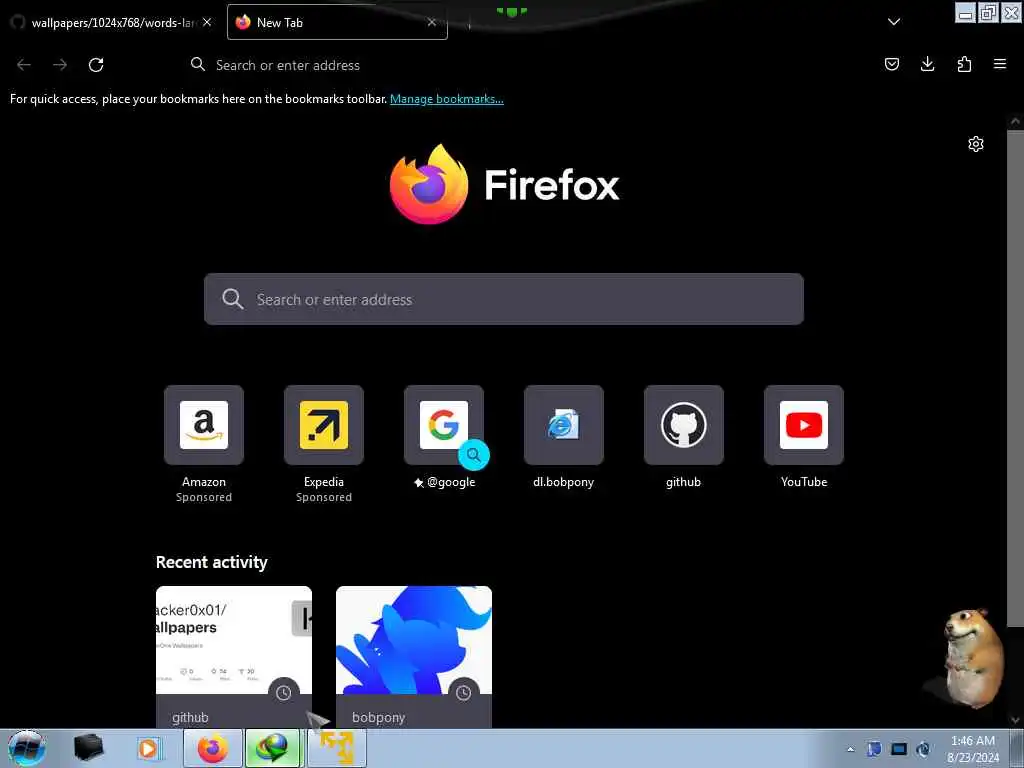The image size is (1024, 768).
Task: Click the back navigation arrow
Action: coord(24,65)
